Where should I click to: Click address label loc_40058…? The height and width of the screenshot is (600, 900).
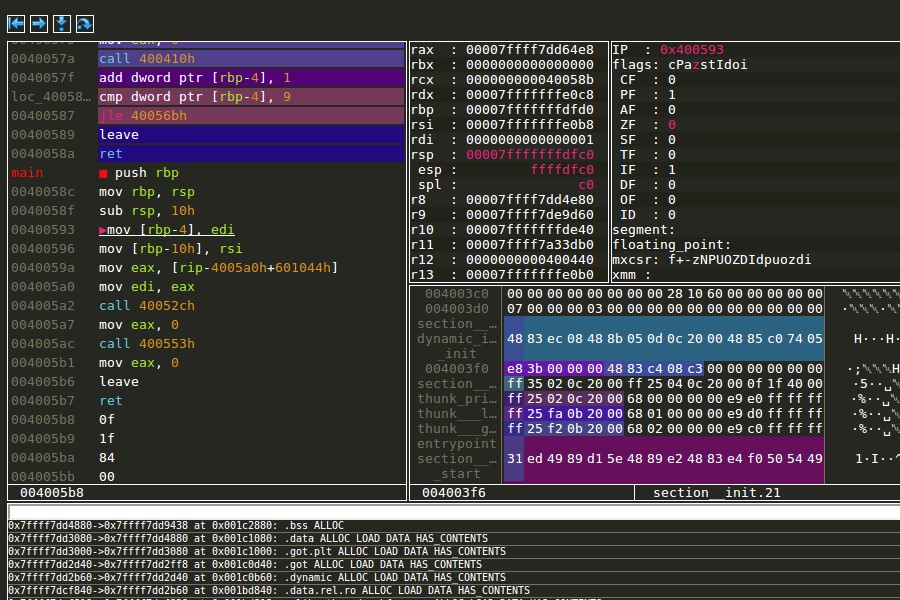click(51, 96)
